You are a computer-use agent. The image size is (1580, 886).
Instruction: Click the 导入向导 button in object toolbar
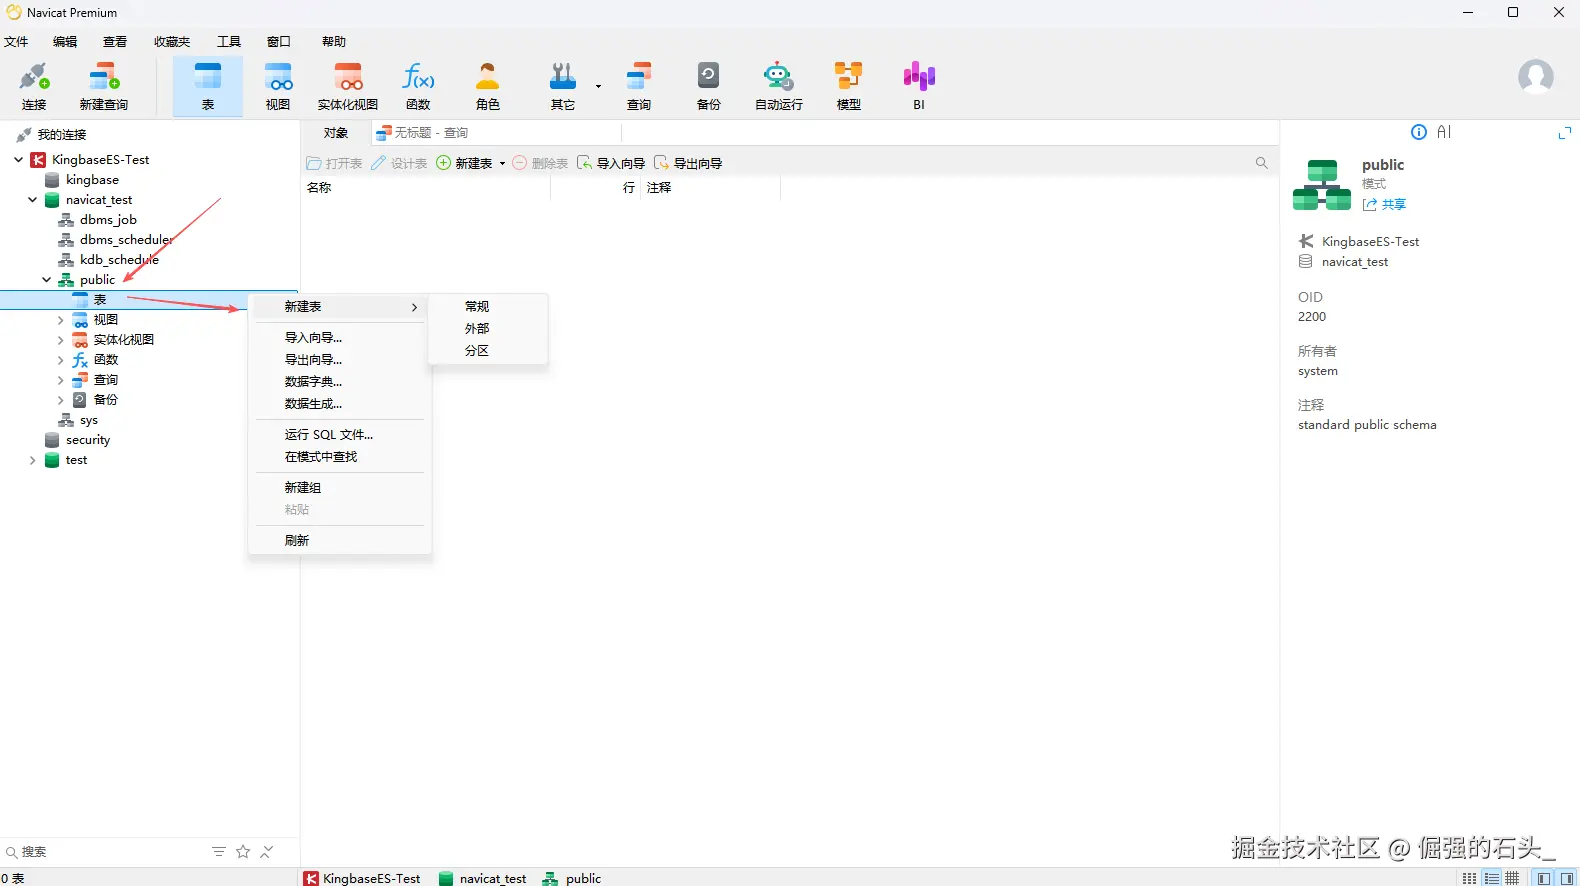click(x=611, y=164)
